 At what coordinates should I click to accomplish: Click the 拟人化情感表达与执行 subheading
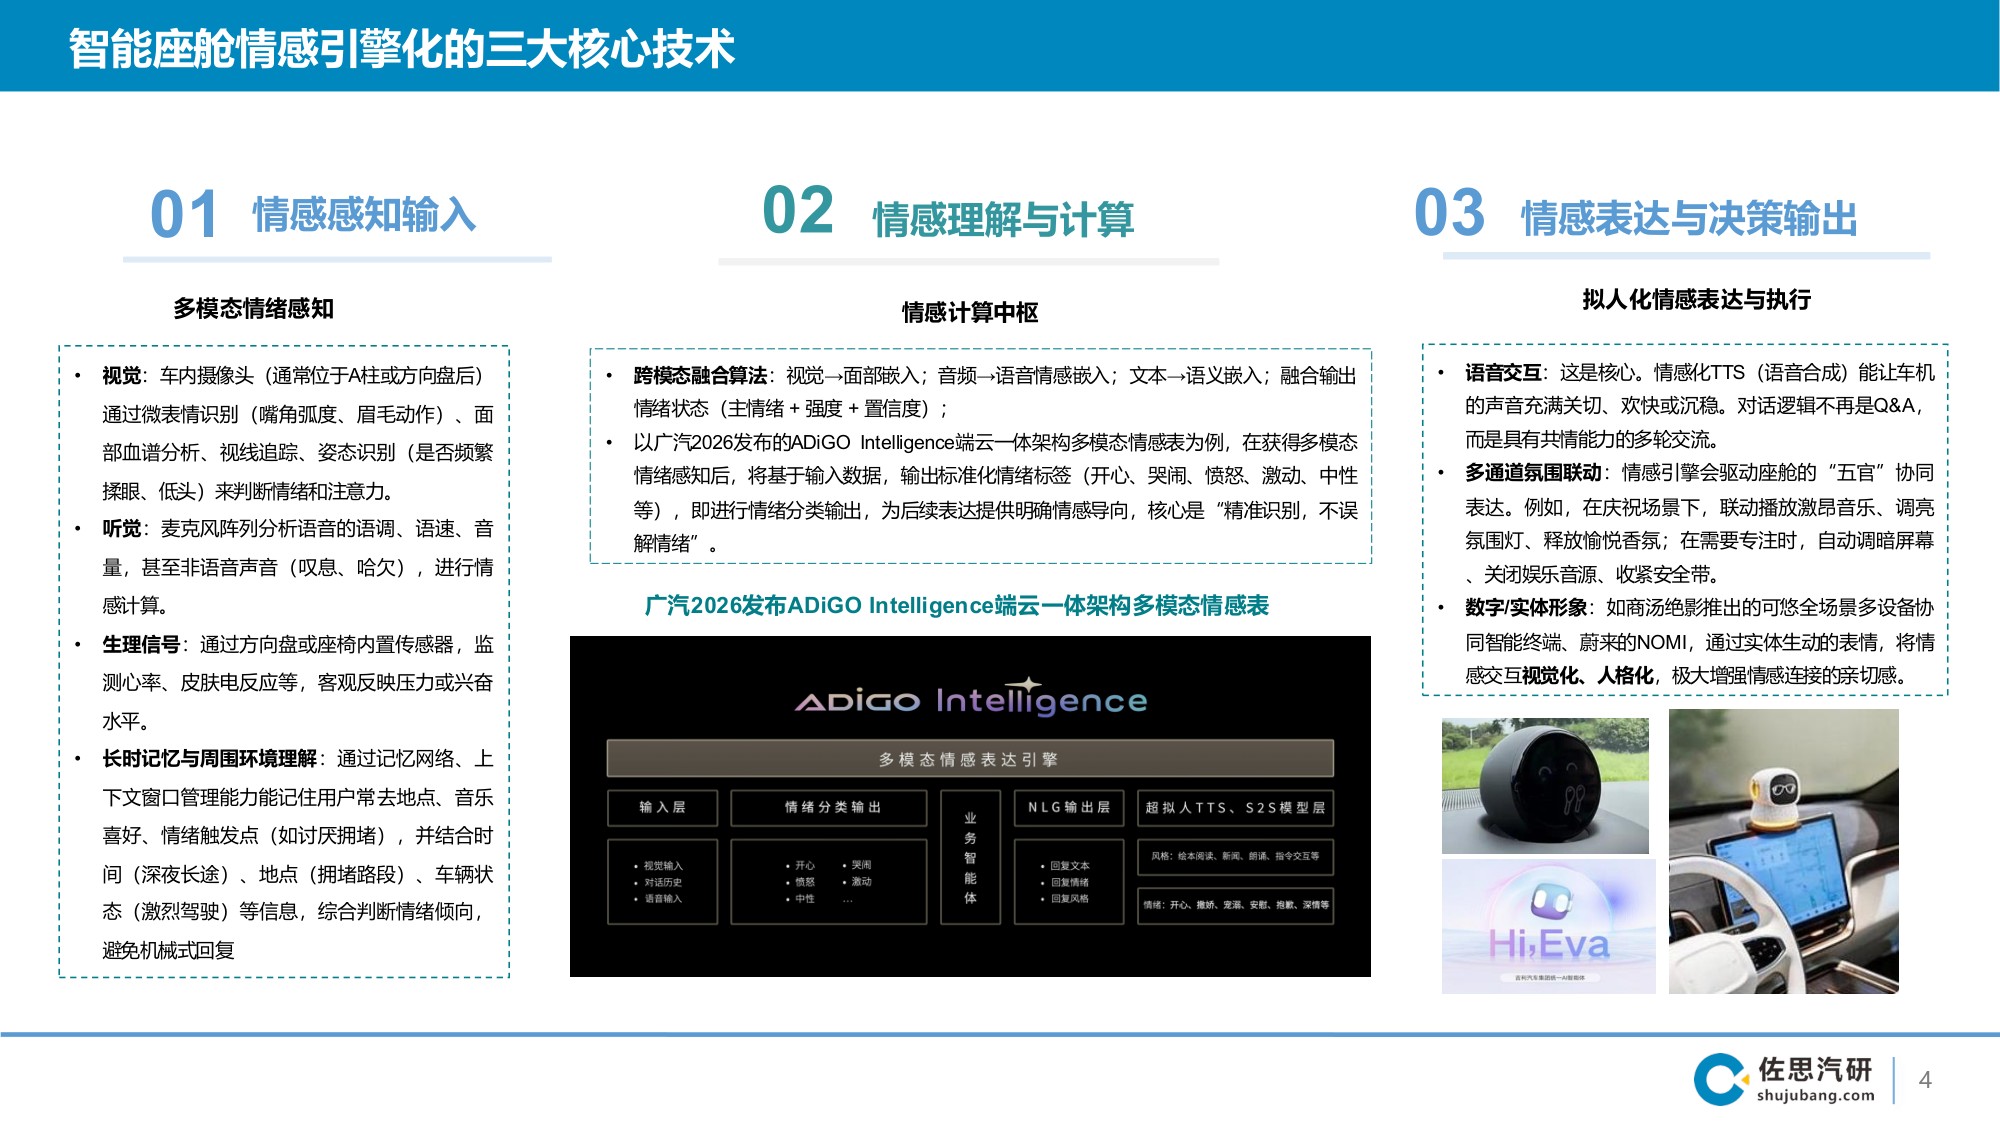point(1696,300)
